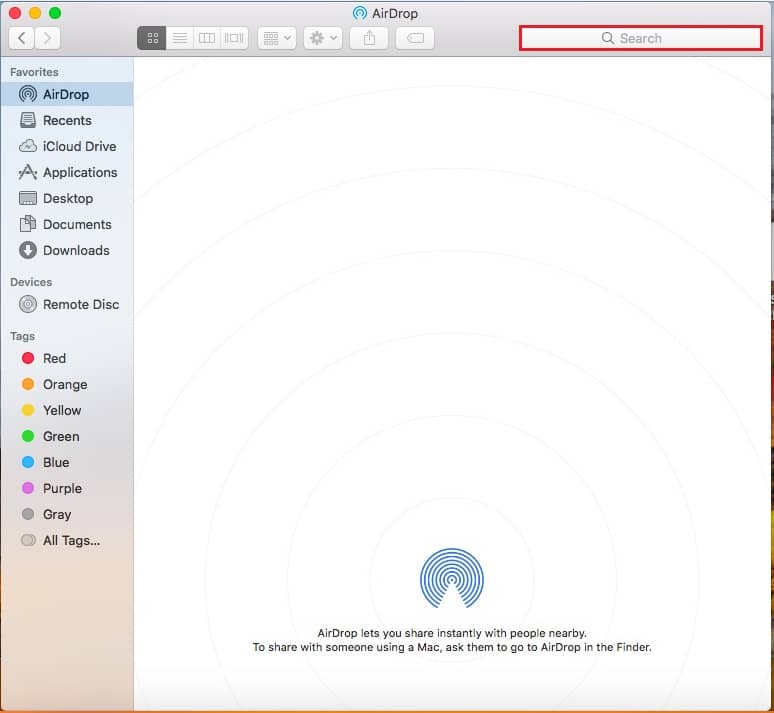Select the Purple tag
This screenshot has height=713, width=774.
click(67, 488)
